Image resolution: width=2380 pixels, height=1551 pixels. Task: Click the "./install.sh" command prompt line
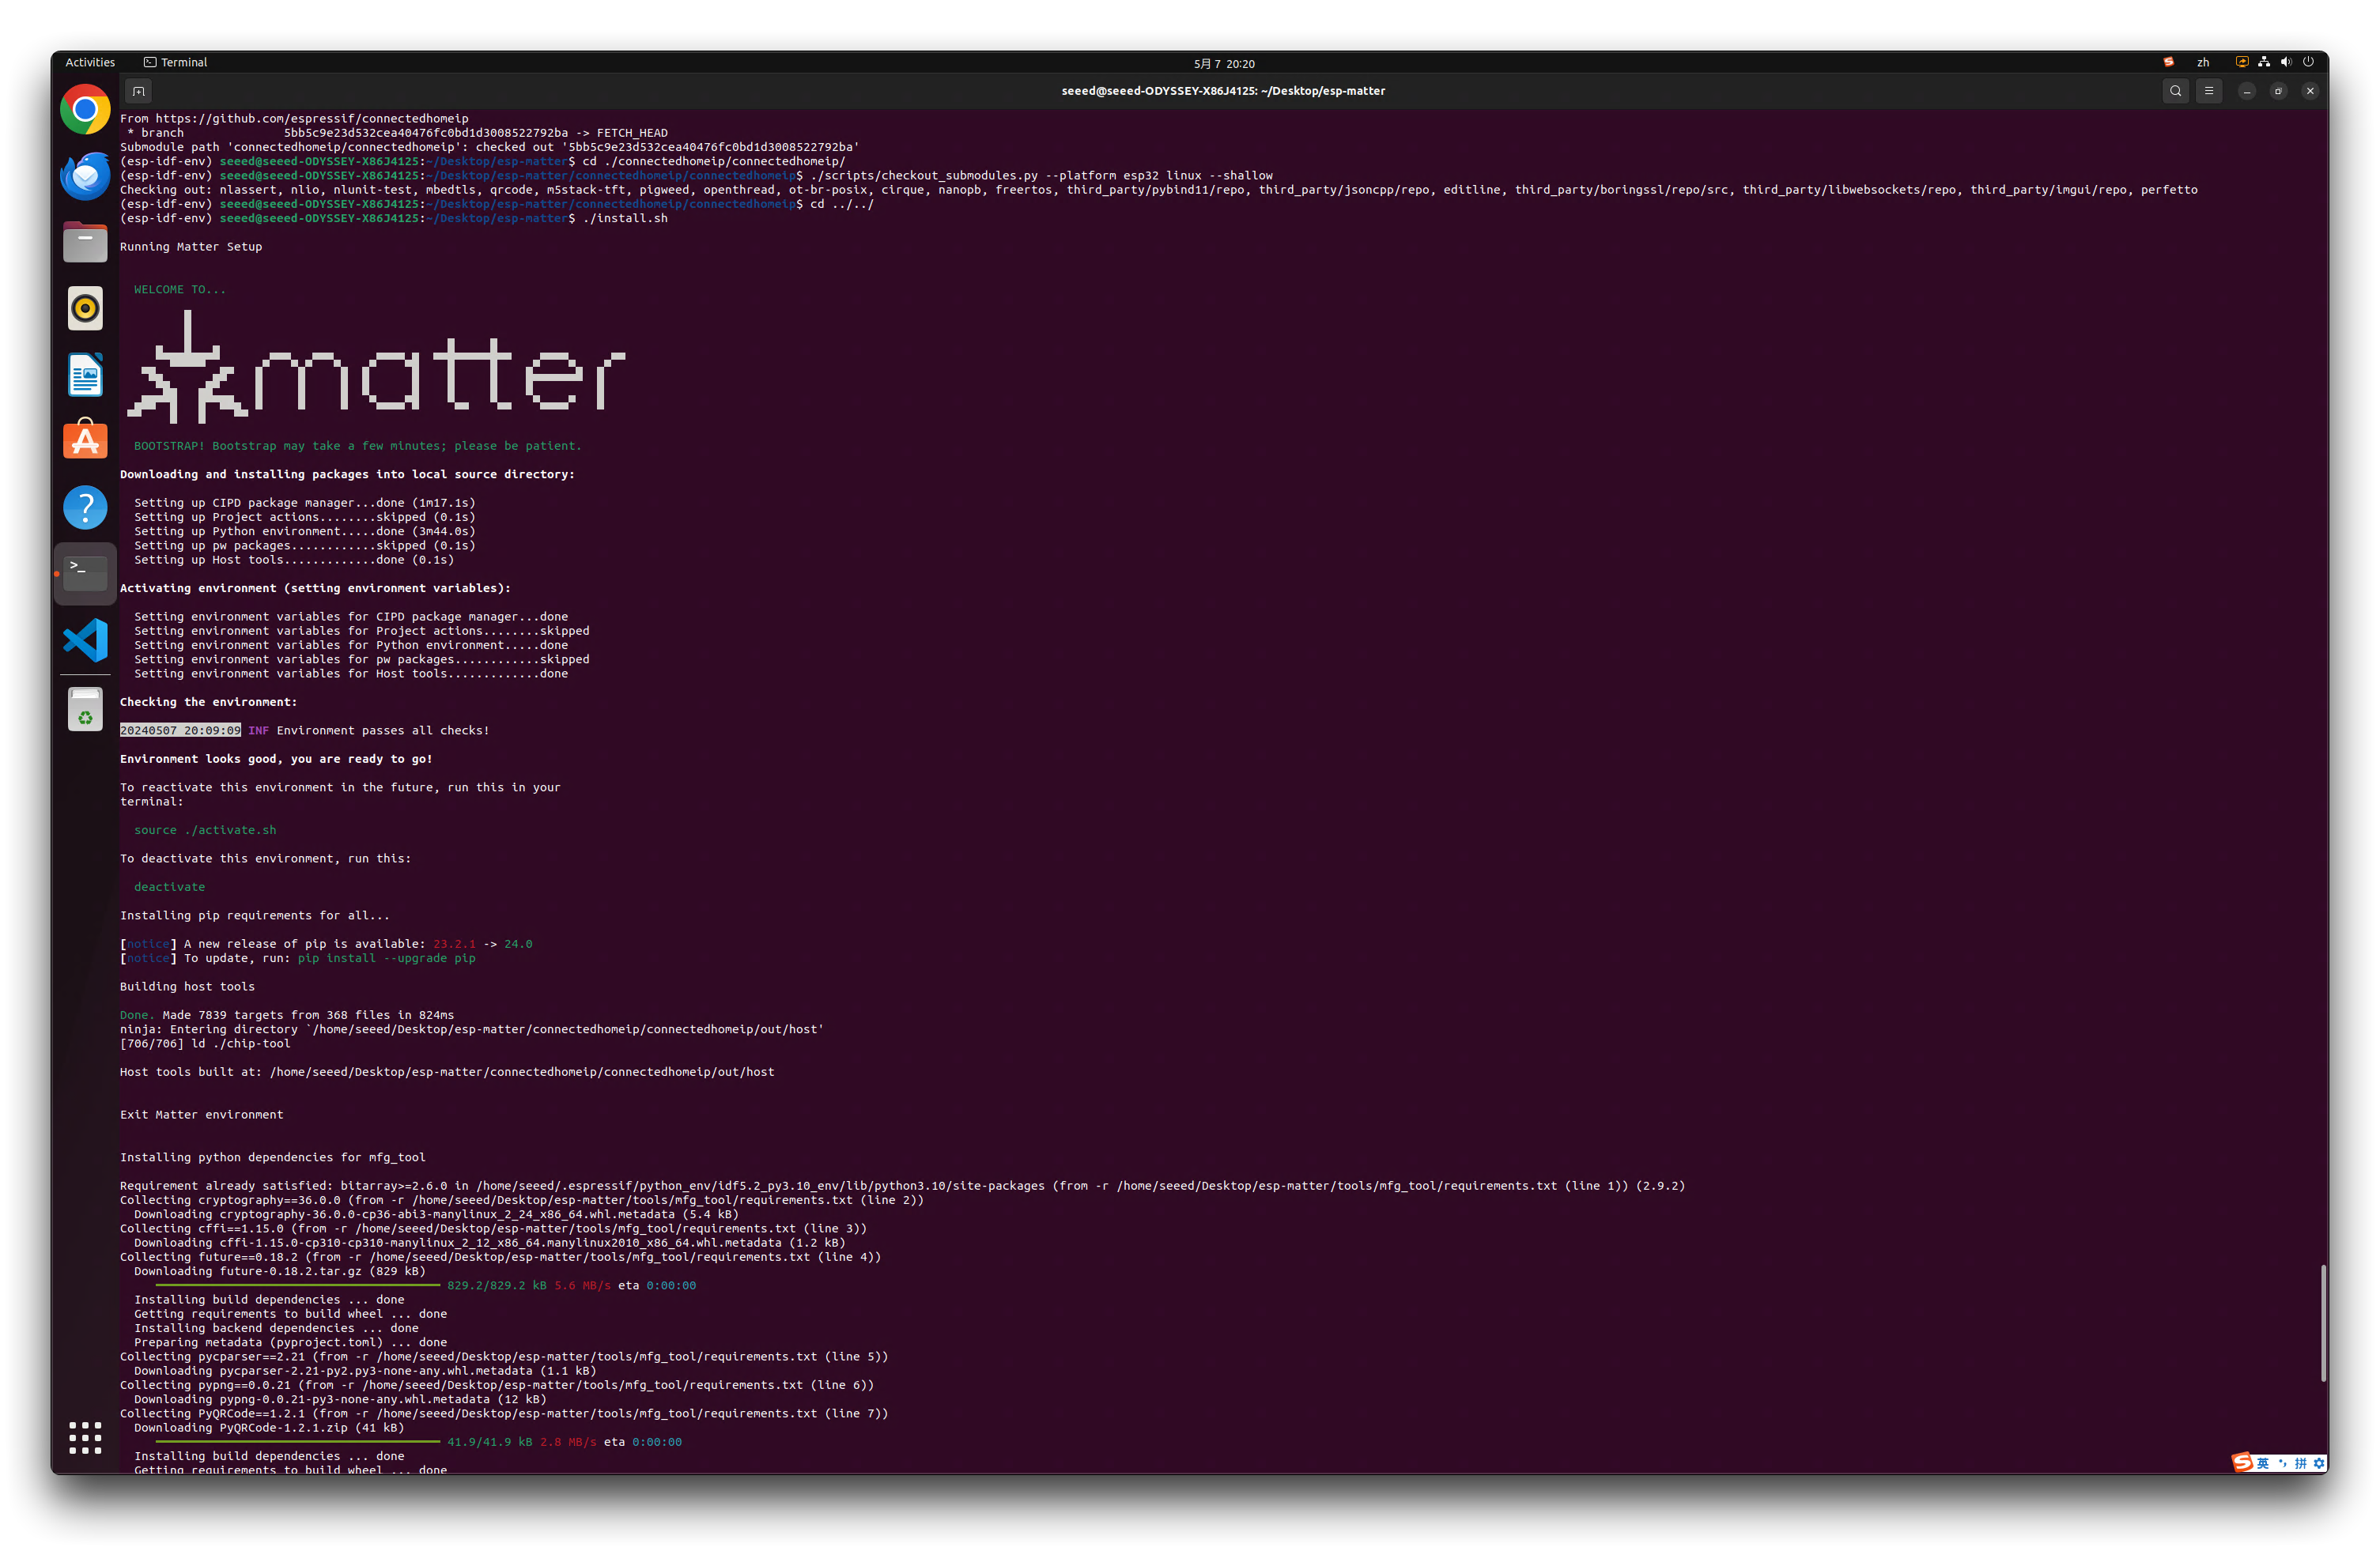(394, 218)
